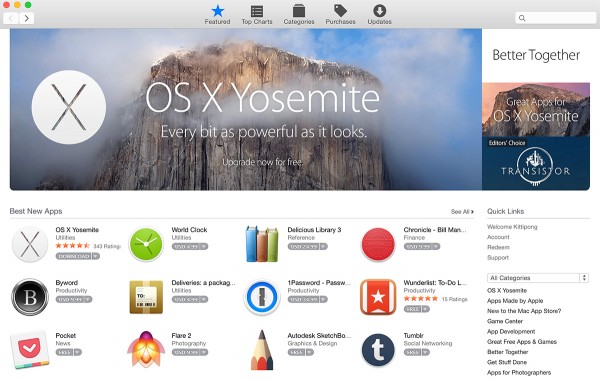Screen dimensions: 600x381
Task: Open the Delicious Library 3 bookshelf icon
Action: (262, 244)
